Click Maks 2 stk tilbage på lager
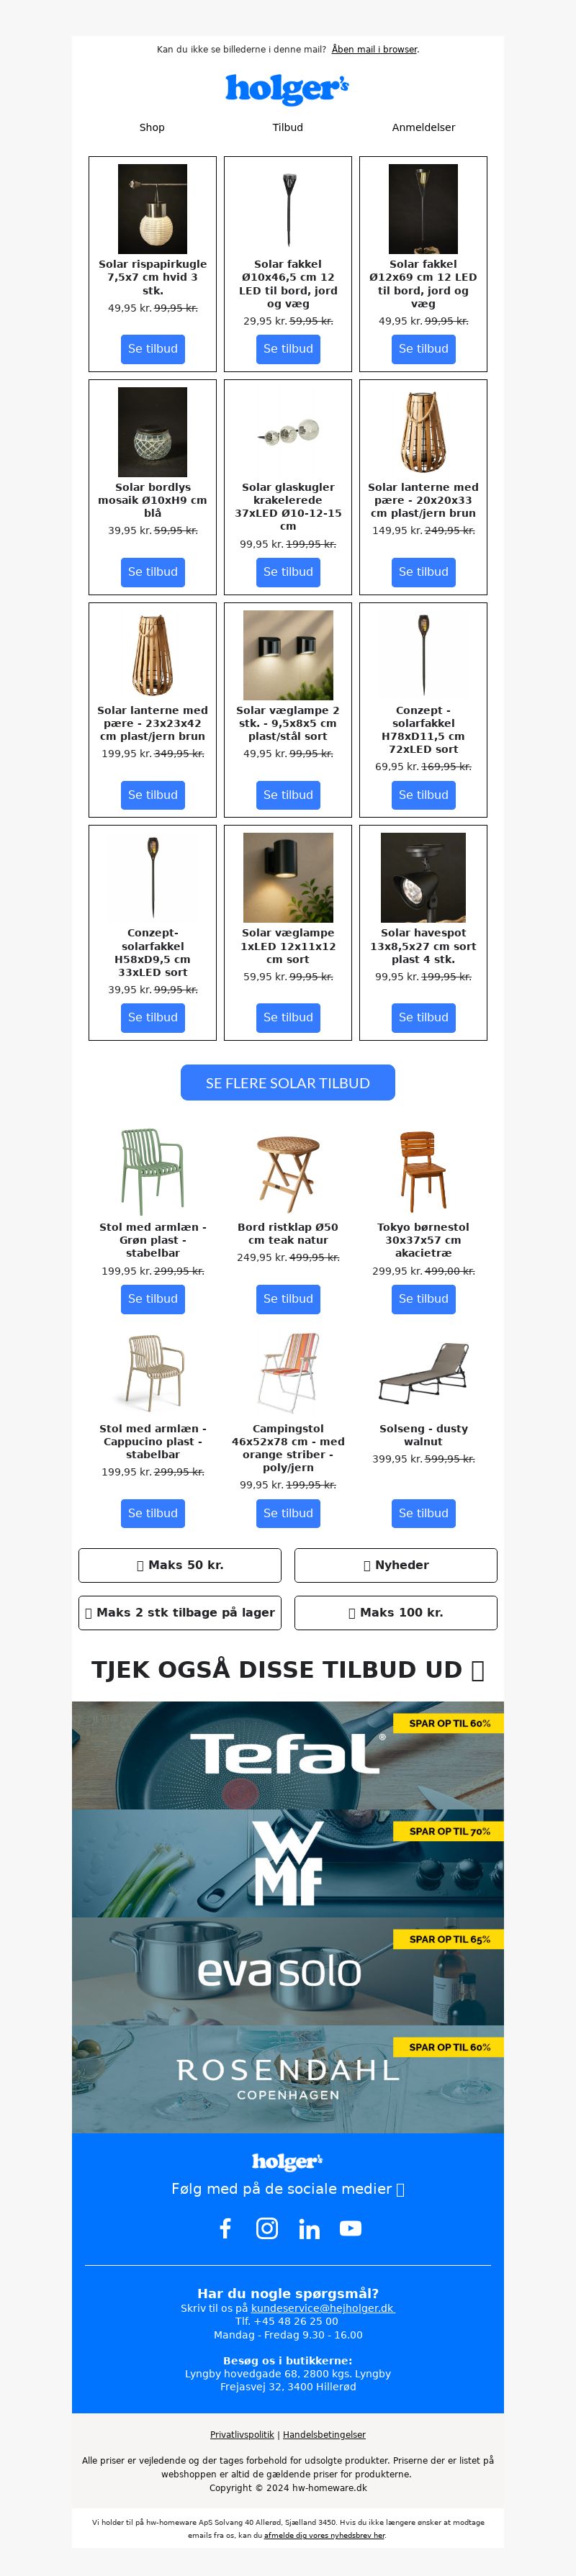The height and width of the screenshot is (2576, 576). (180, 1612)
